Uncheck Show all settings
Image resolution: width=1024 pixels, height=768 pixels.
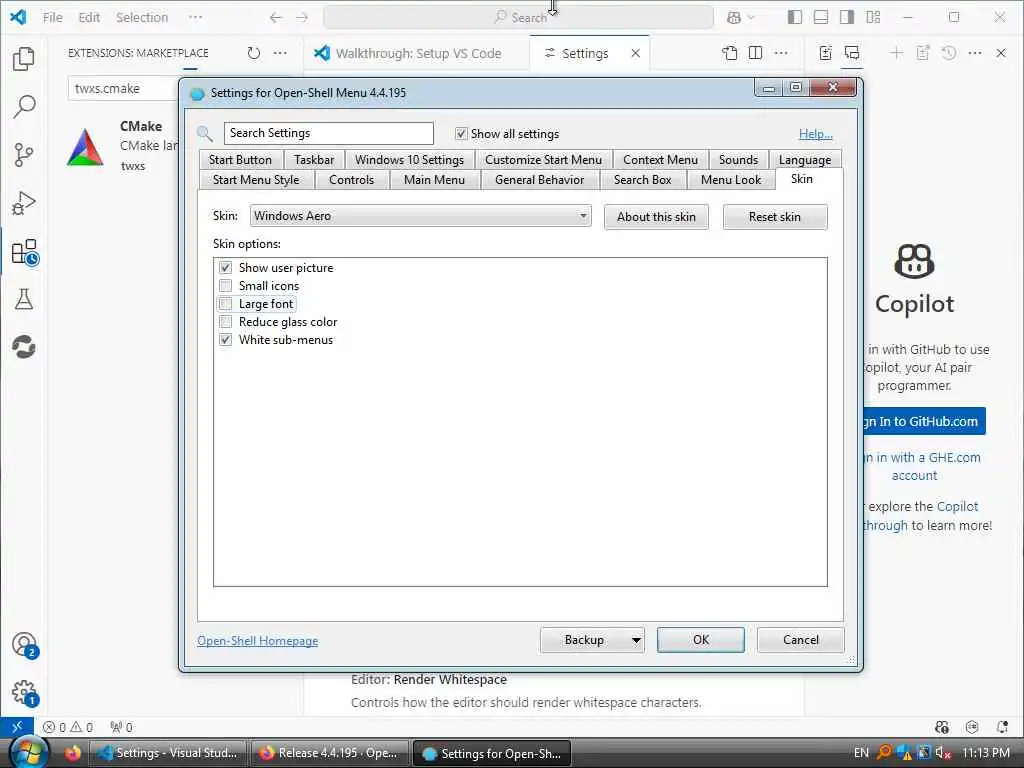(461, 133)
